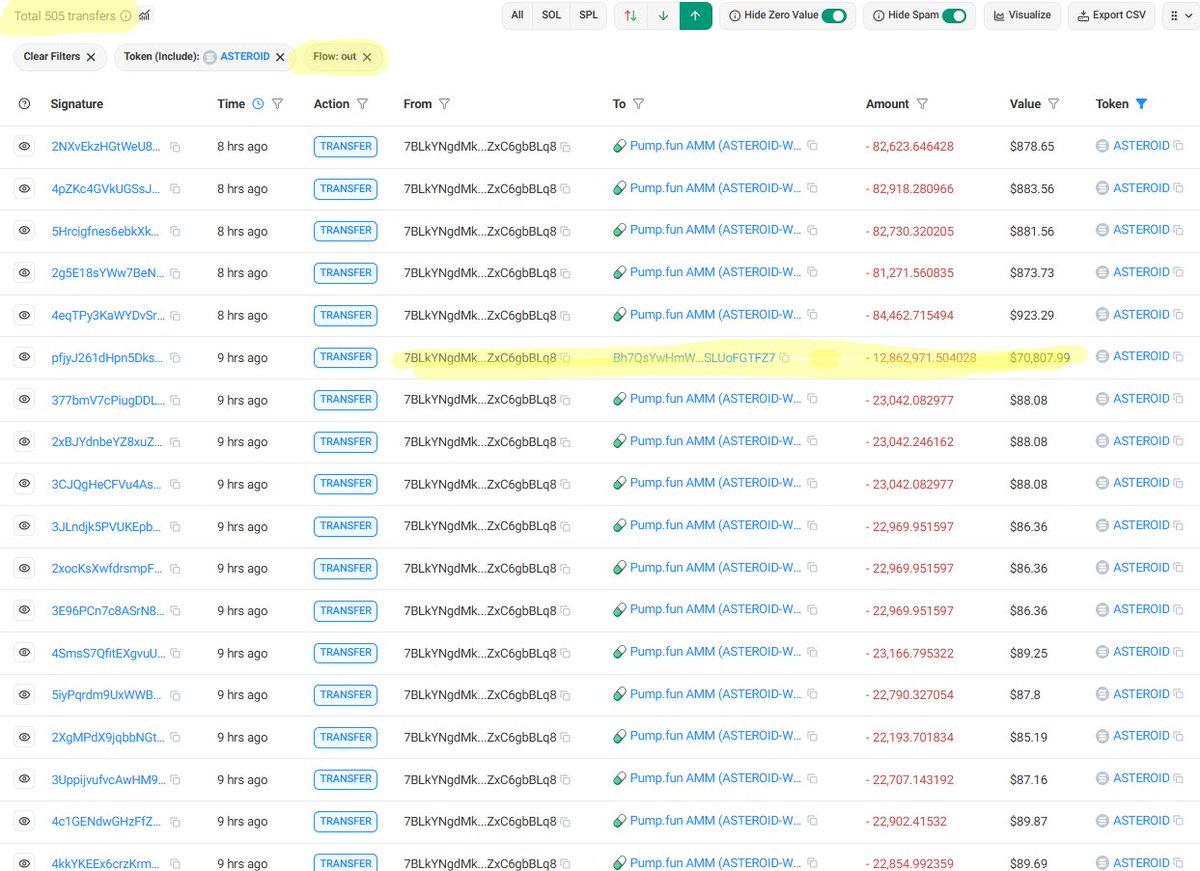Click the incoming green down arrow icon
Image resolution: width=1200 pixels, height=871 pixels.
661,16
